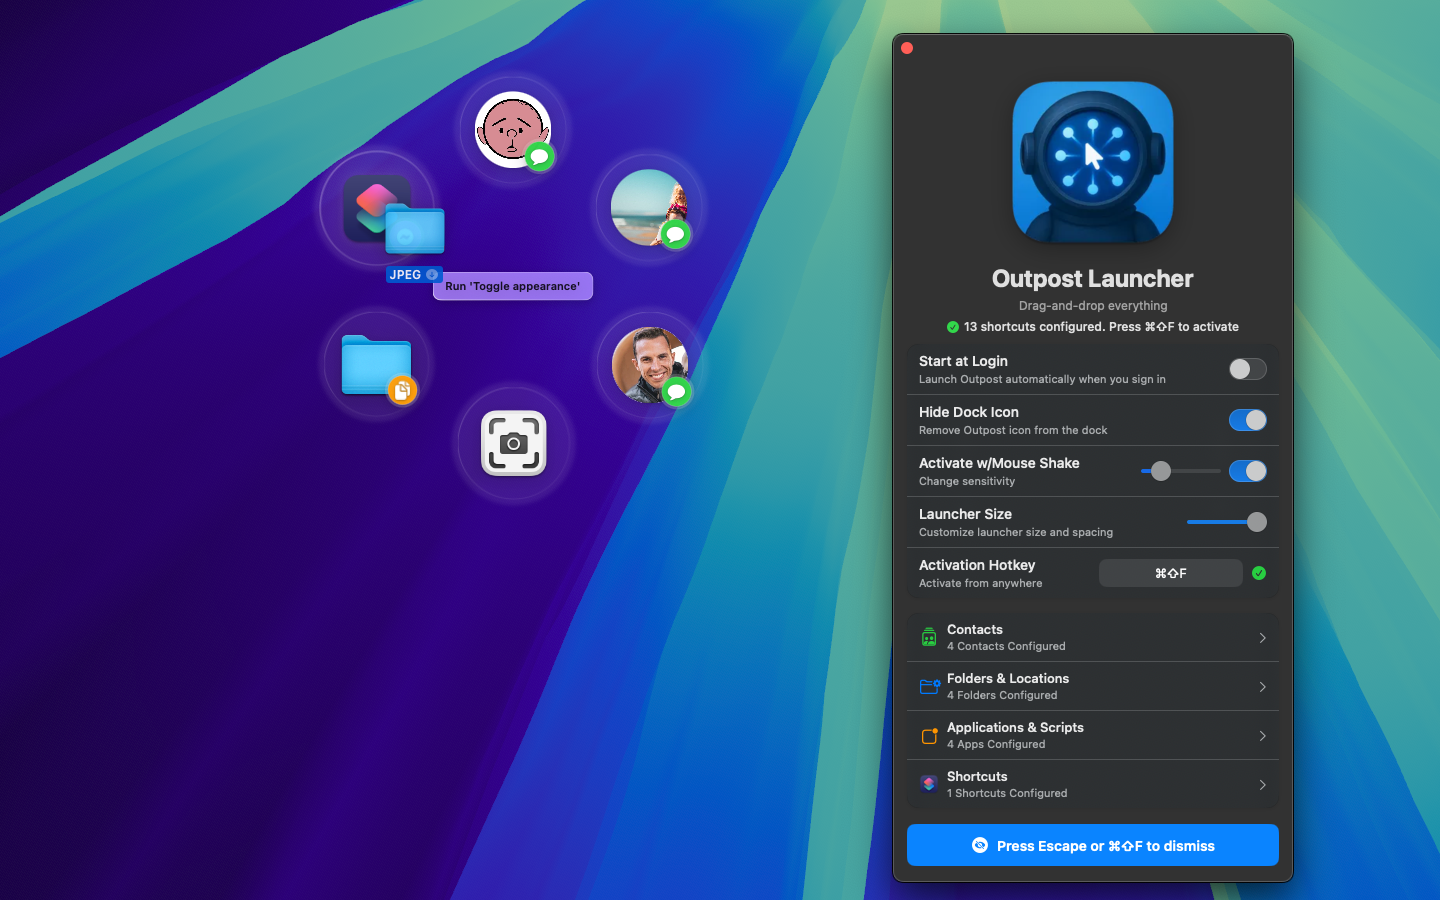Click the 'Activate w/Mouse Shake' label

(x=999, y=463)
